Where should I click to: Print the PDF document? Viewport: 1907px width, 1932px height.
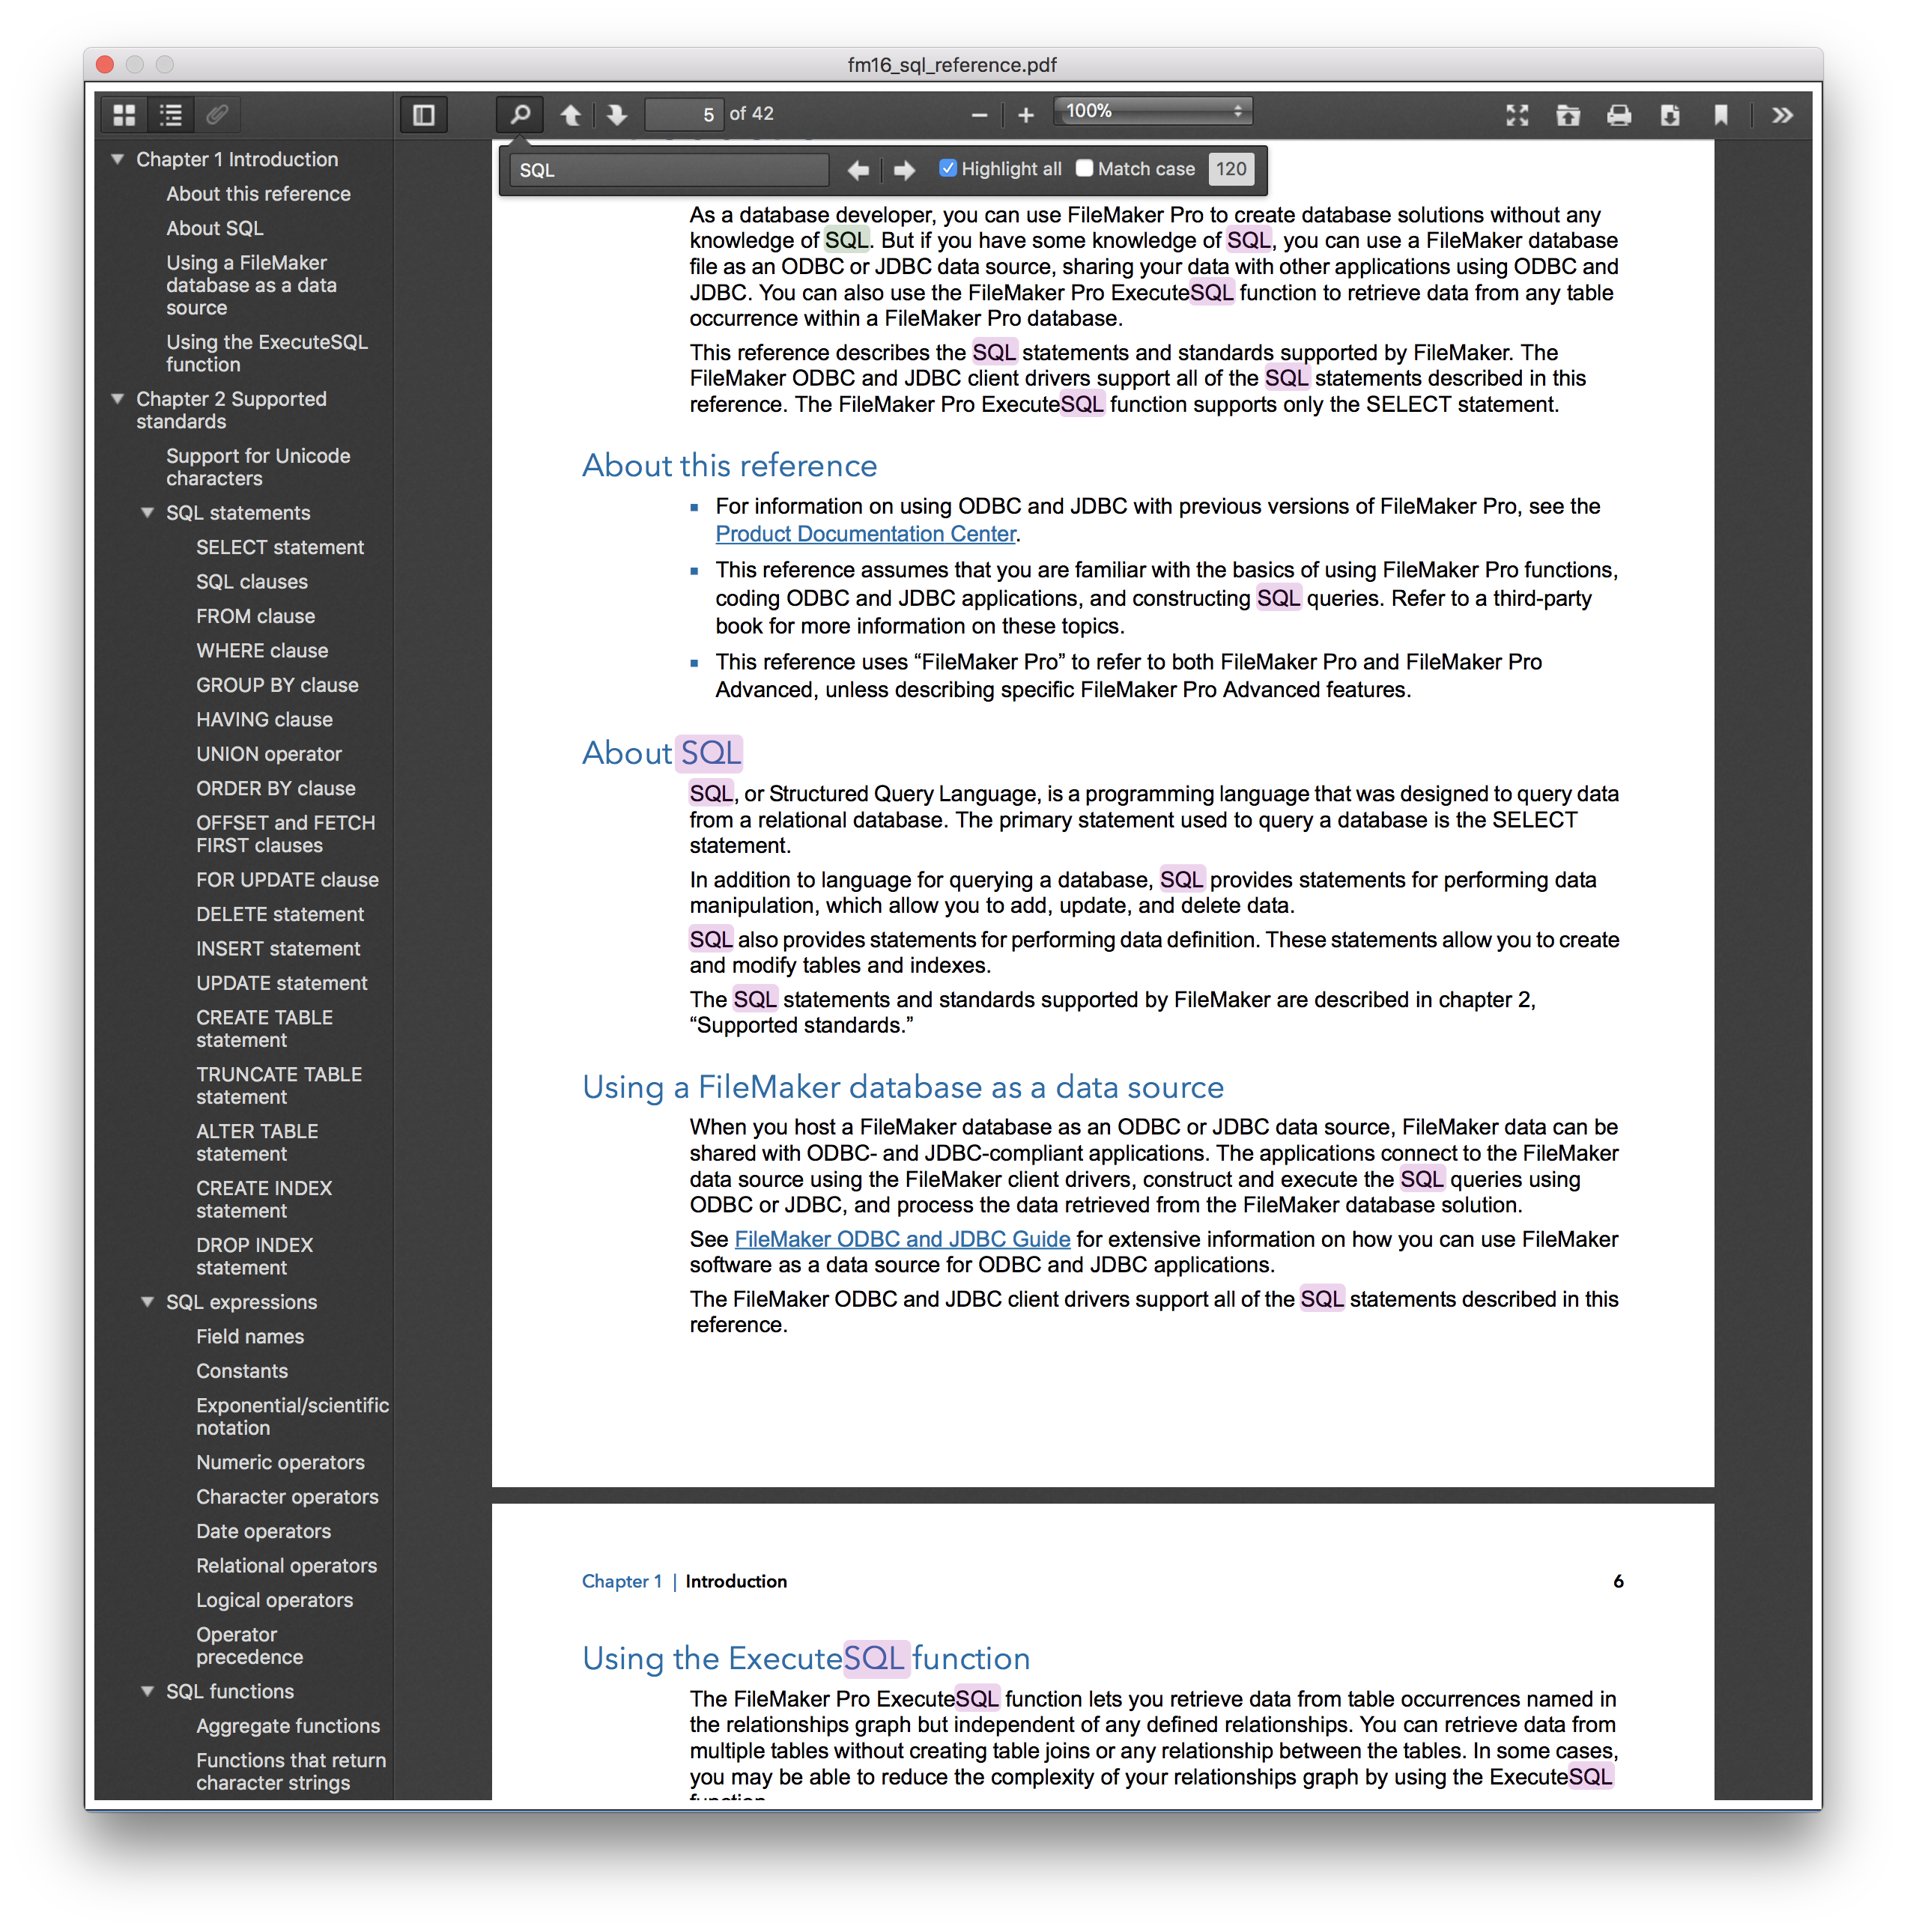click(x=1619, y=115)
